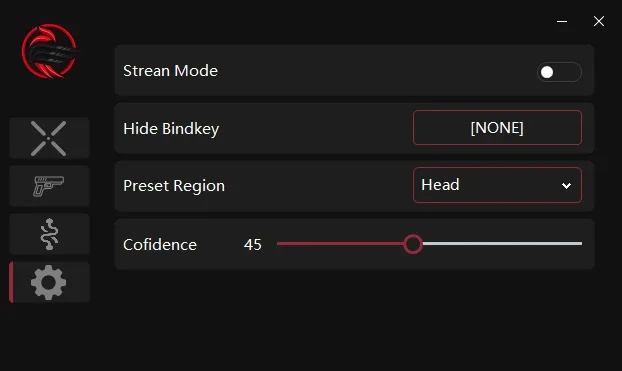Click the Cofidence slider circular handle
Viewport: 622px width, 371px height.
413,244
